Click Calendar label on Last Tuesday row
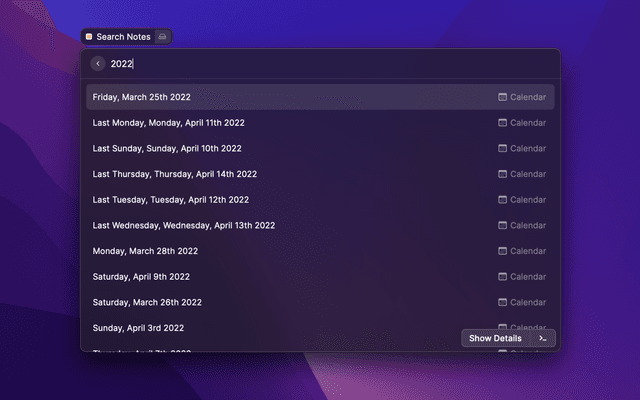Image resolution: width=640 pixels, height=400 pixels. coord(528,200)
